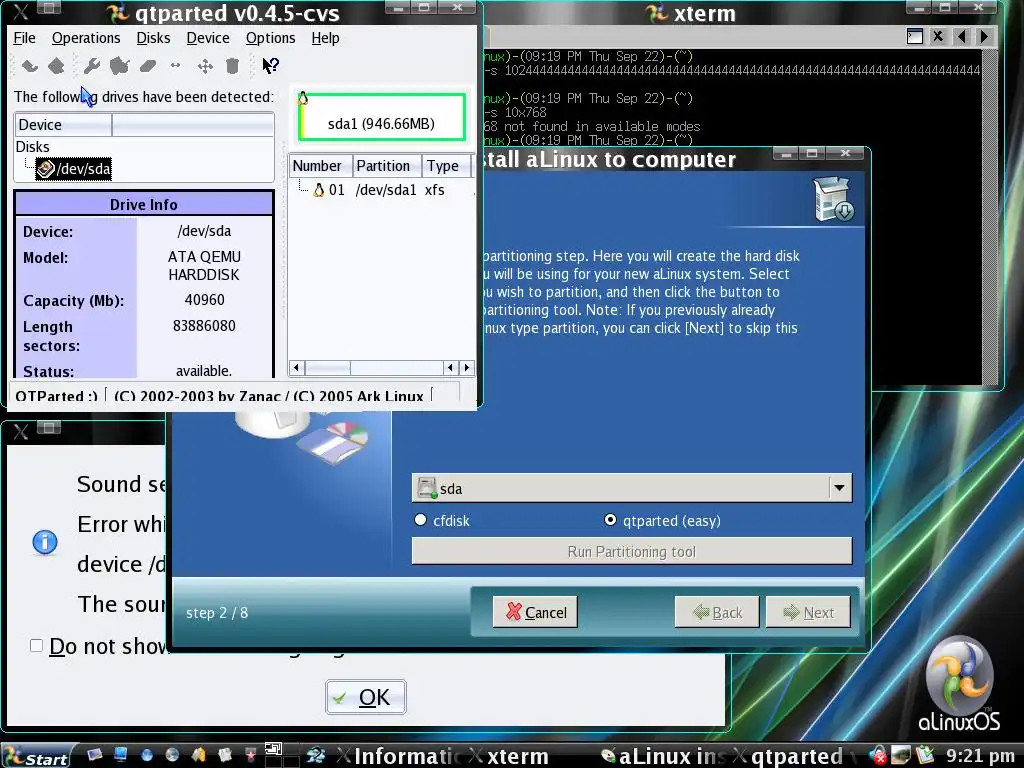Click the first quick-launch icon beside Start
Image resolution: width=1024 pixels, height=768 pixels.
click(x=94, y=755)
